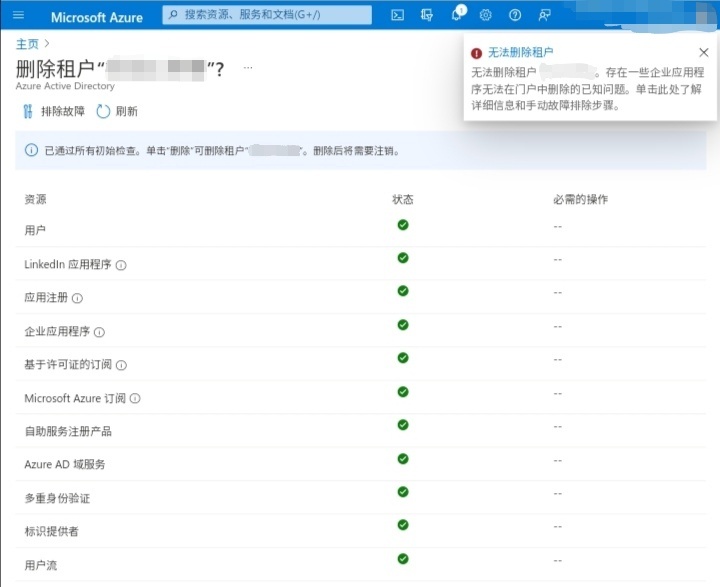Focus the search resources, services and docs field
This screenshot has width=720, height=587.
coord(267,15)
